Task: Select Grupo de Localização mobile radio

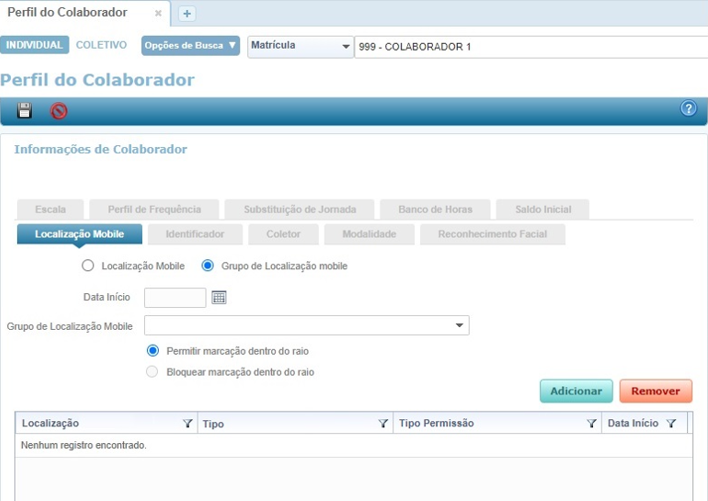Action: 208,266
